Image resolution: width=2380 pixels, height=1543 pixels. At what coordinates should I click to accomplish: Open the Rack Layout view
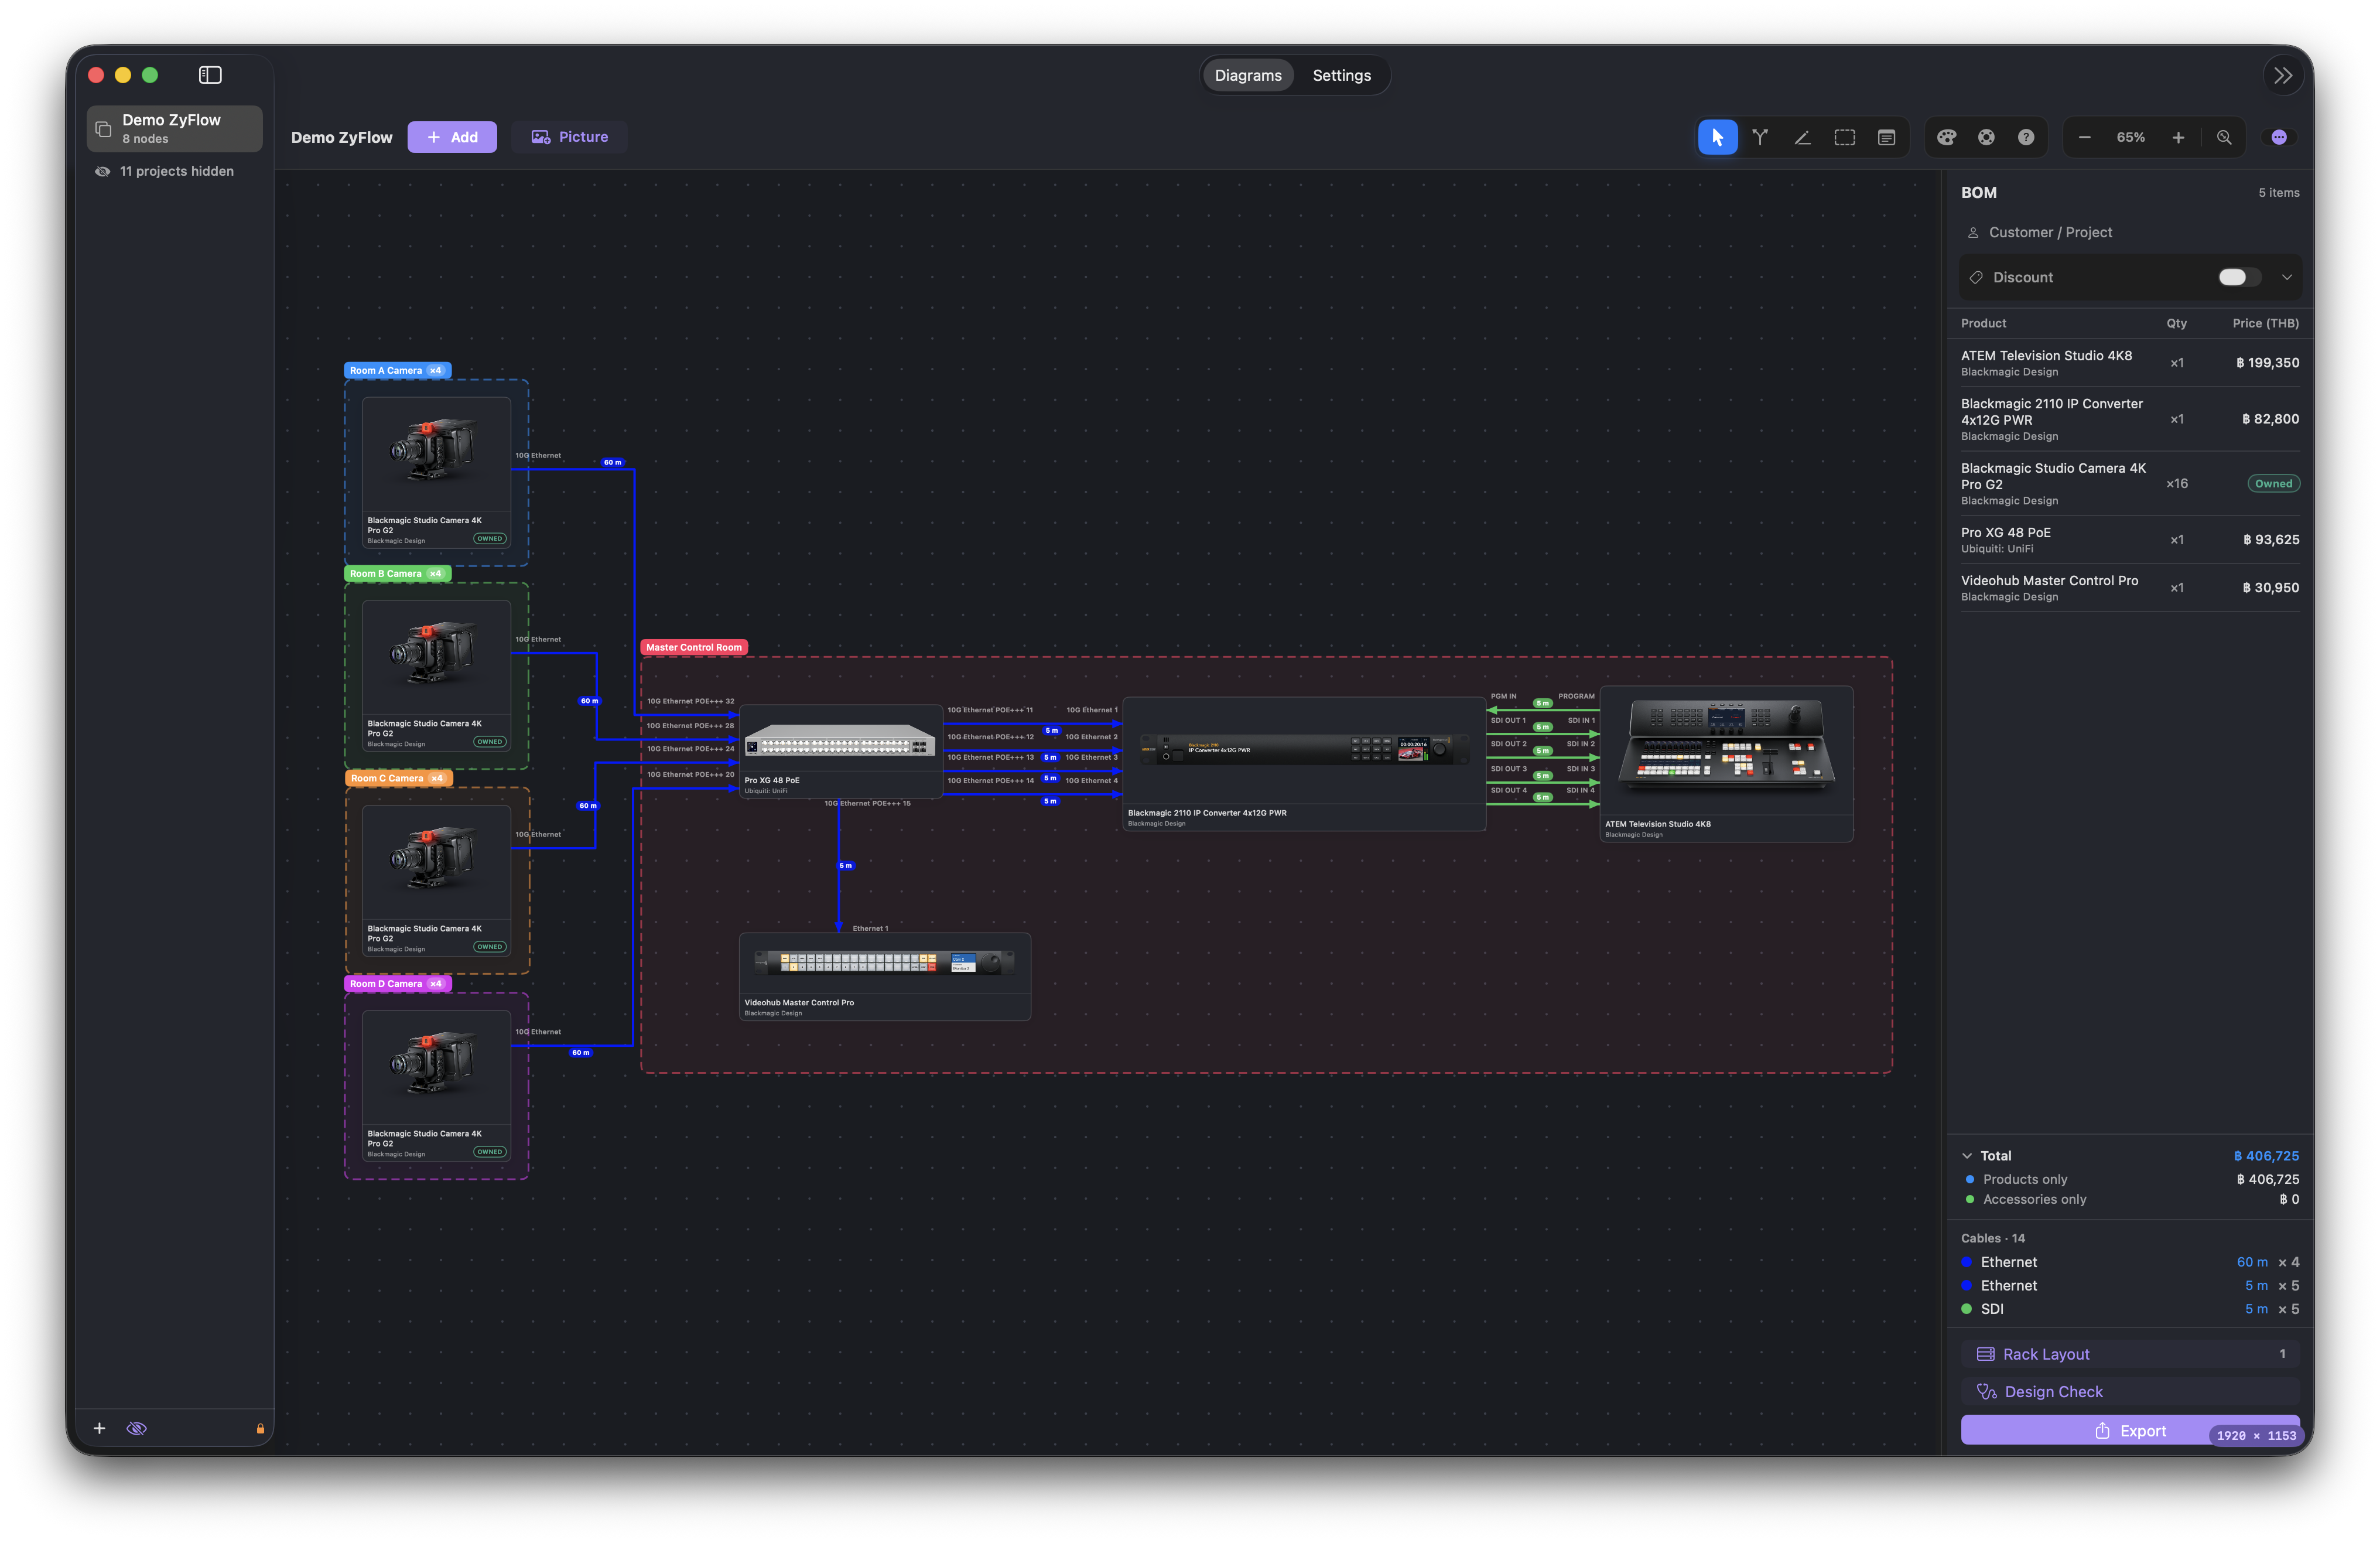coord(2130,1354)
